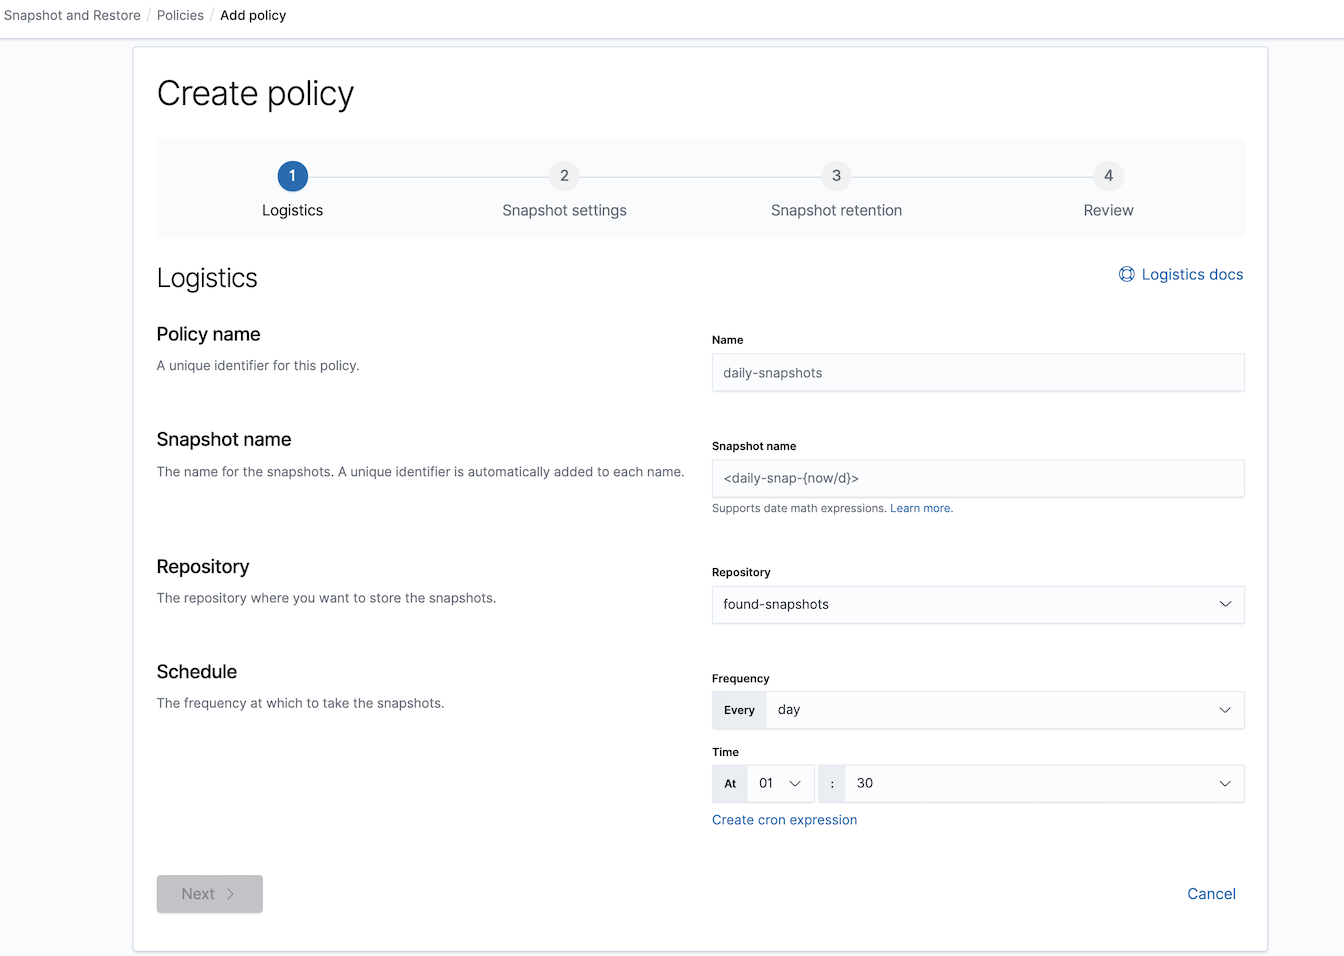Click the Snapshot name input field
Screen dimensions: 1344x956
pos(977,478)
